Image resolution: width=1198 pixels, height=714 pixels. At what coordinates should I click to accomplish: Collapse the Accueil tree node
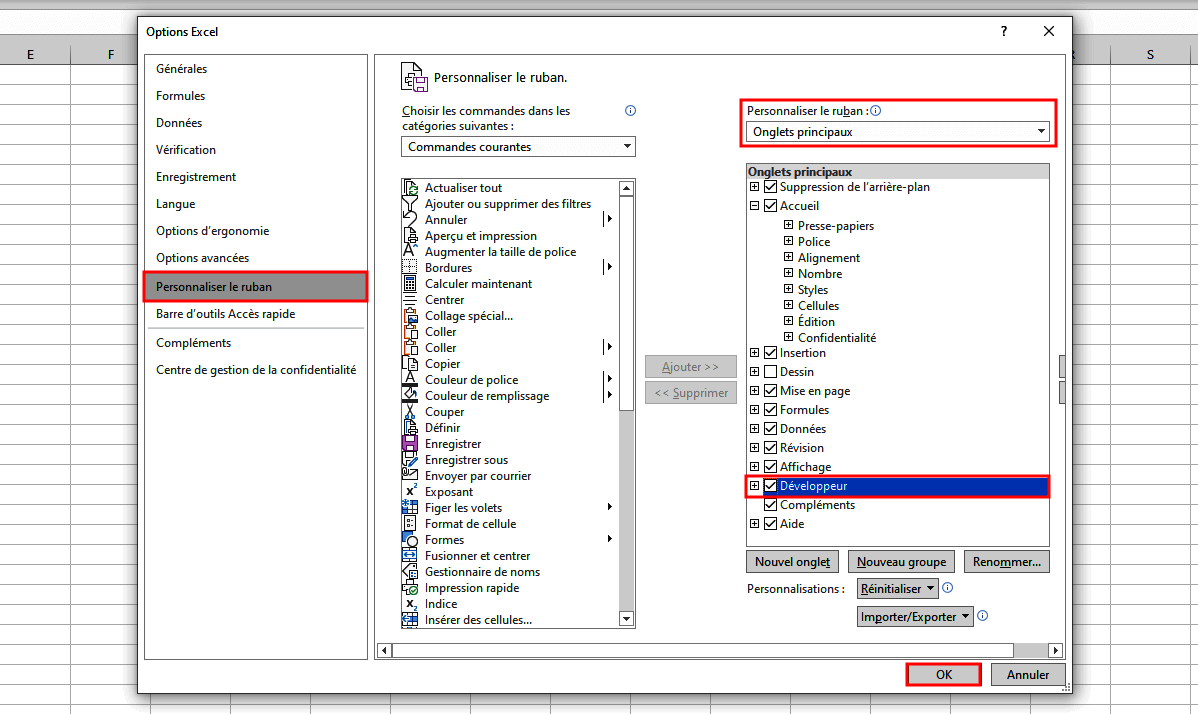(755, 206)
